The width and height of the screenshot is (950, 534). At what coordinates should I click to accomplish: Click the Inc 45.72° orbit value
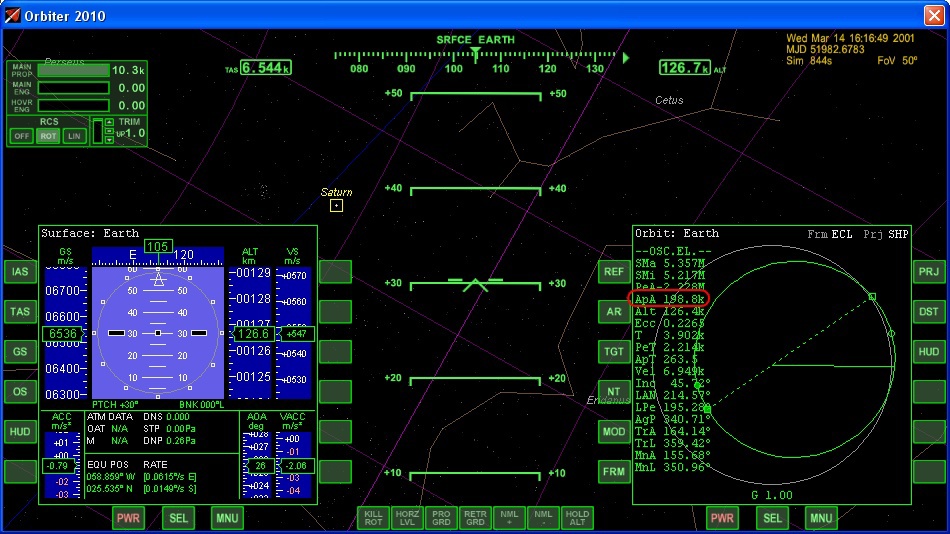pos(672,383)
